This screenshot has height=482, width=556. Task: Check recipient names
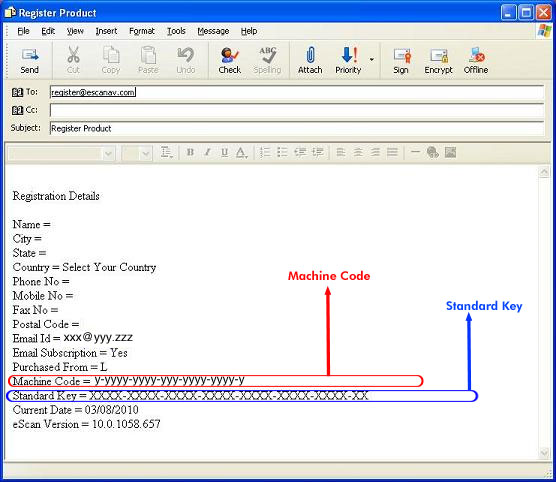click(x=230, y=60)
